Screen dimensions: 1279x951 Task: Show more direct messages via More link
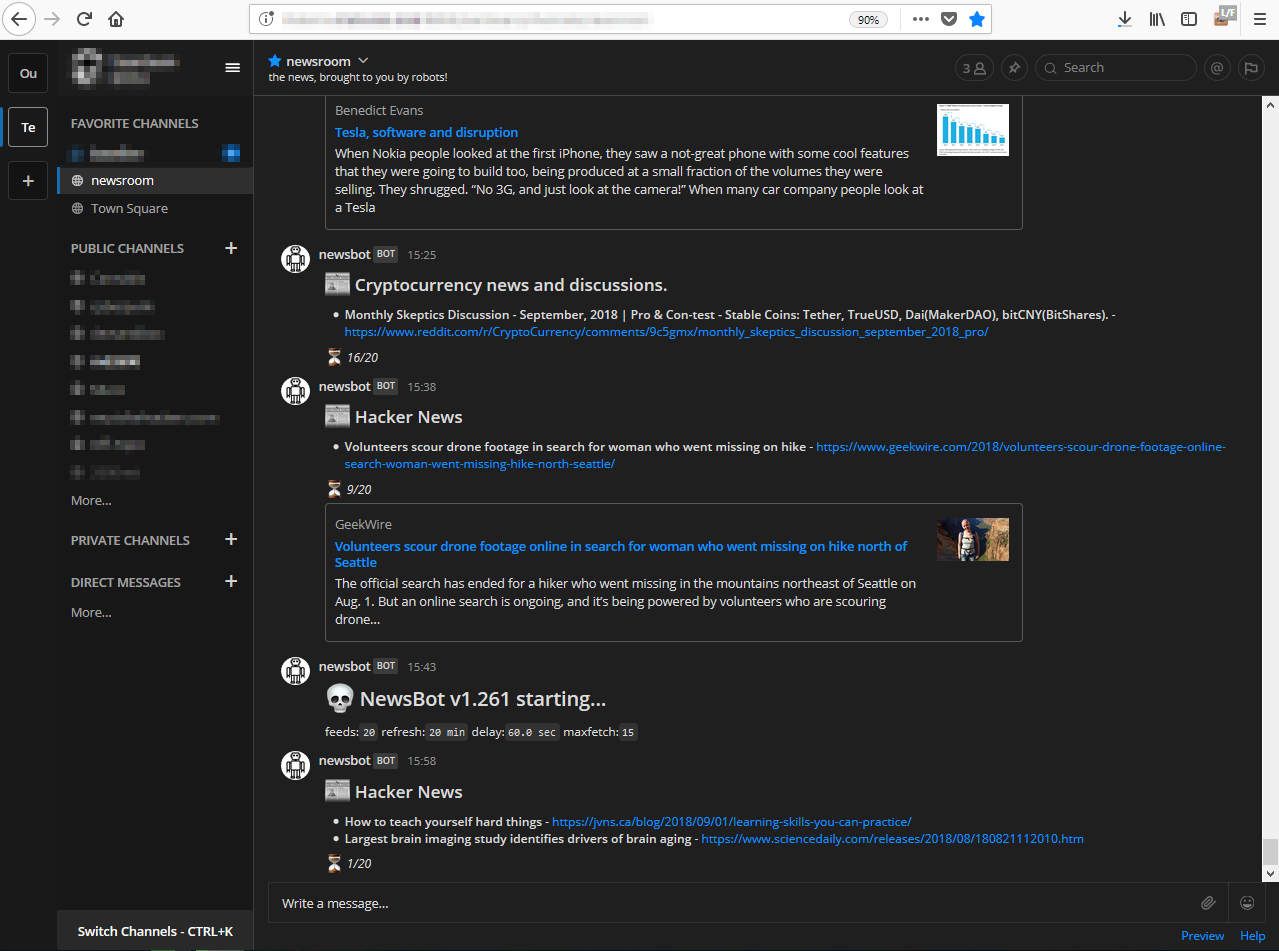pyautogui.click(x=91, y=612)
